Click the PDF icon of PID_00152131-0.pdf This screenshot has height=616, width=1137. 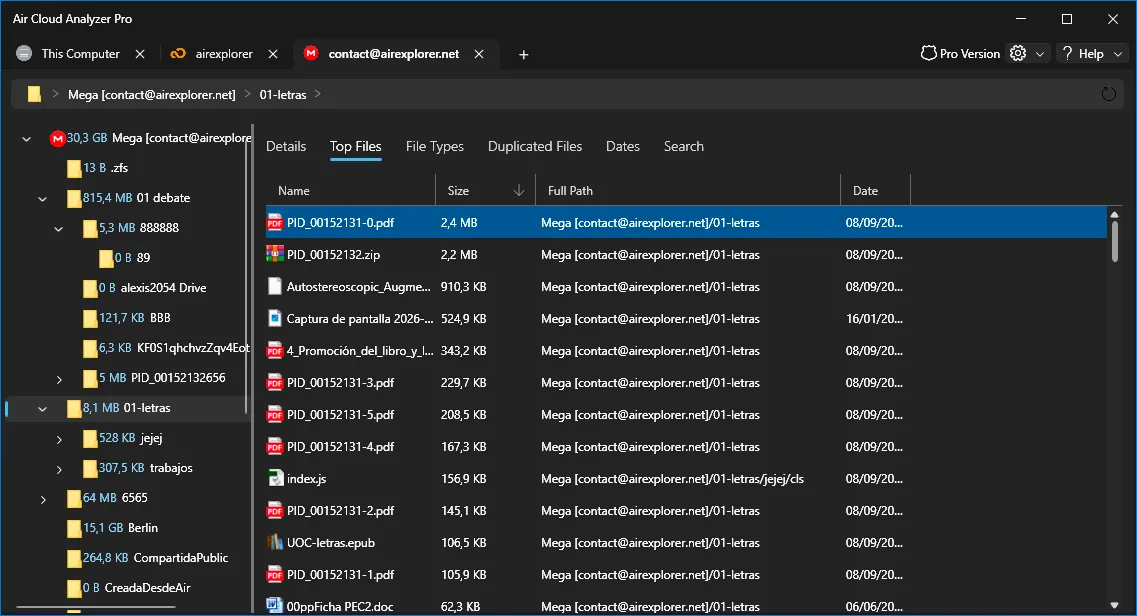274,222
